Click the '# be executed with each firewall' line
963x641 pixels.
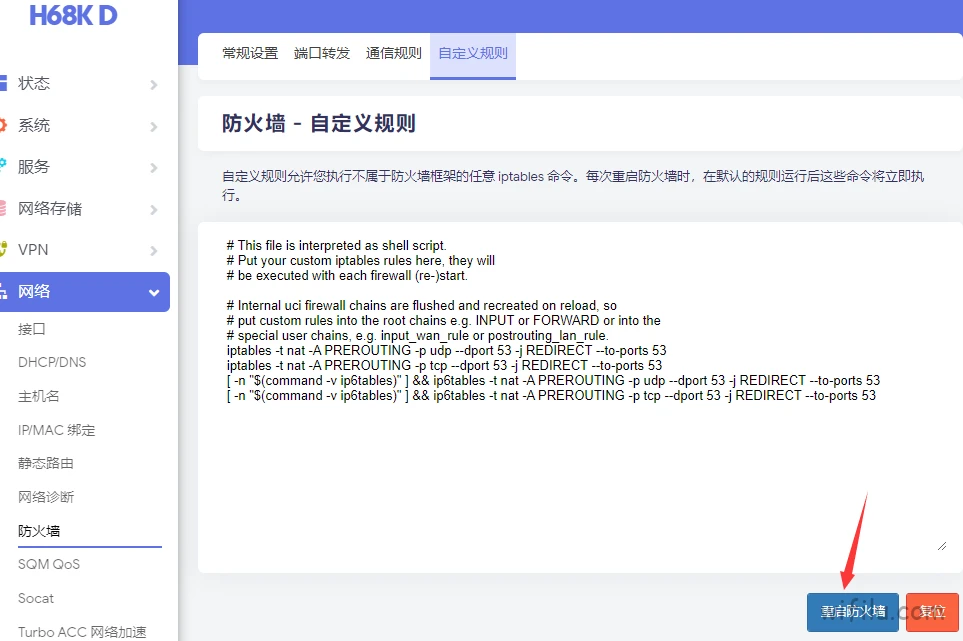click(x=347, y=276)
